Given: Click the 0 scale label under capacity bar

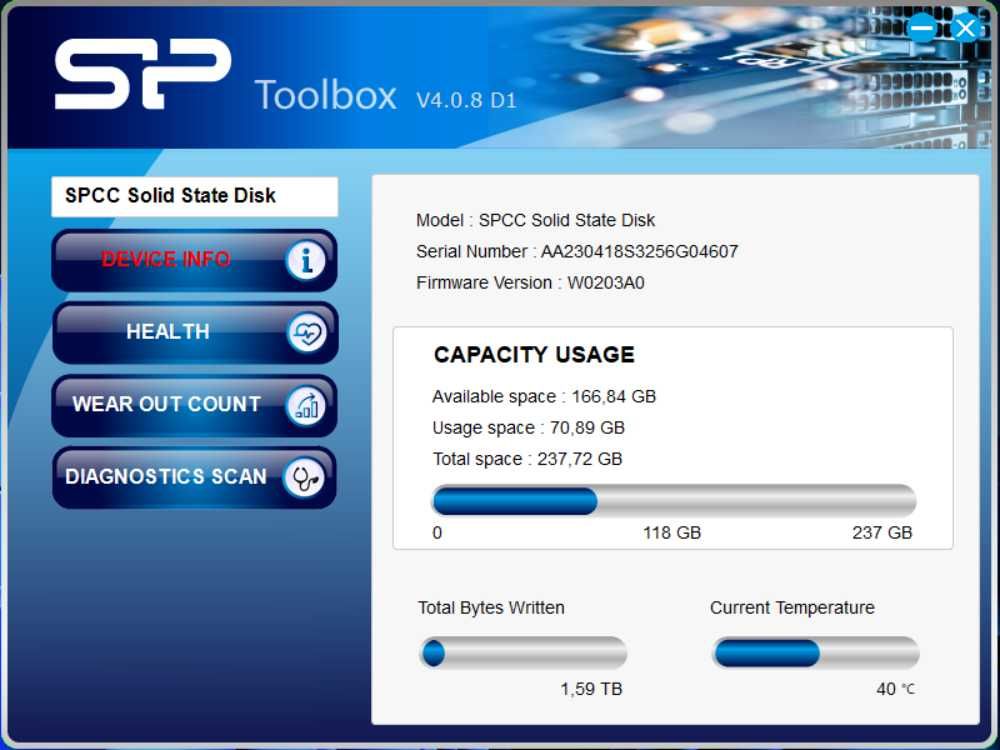Looking at the screenshot, I should click(437, 533).
